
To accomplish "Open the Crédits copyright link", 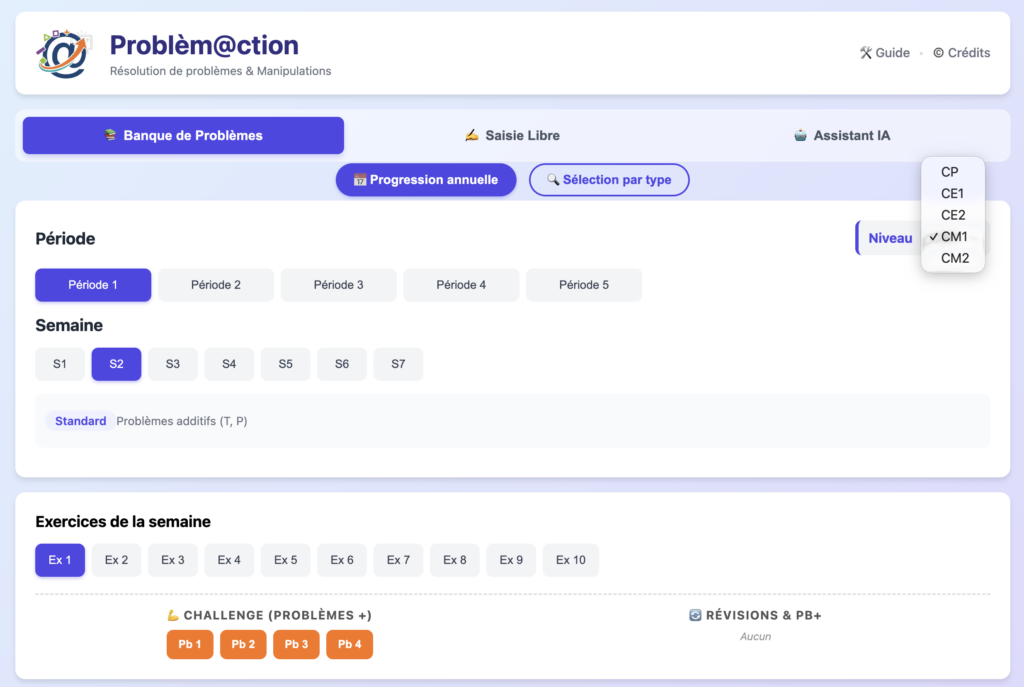I will [961, 53].
